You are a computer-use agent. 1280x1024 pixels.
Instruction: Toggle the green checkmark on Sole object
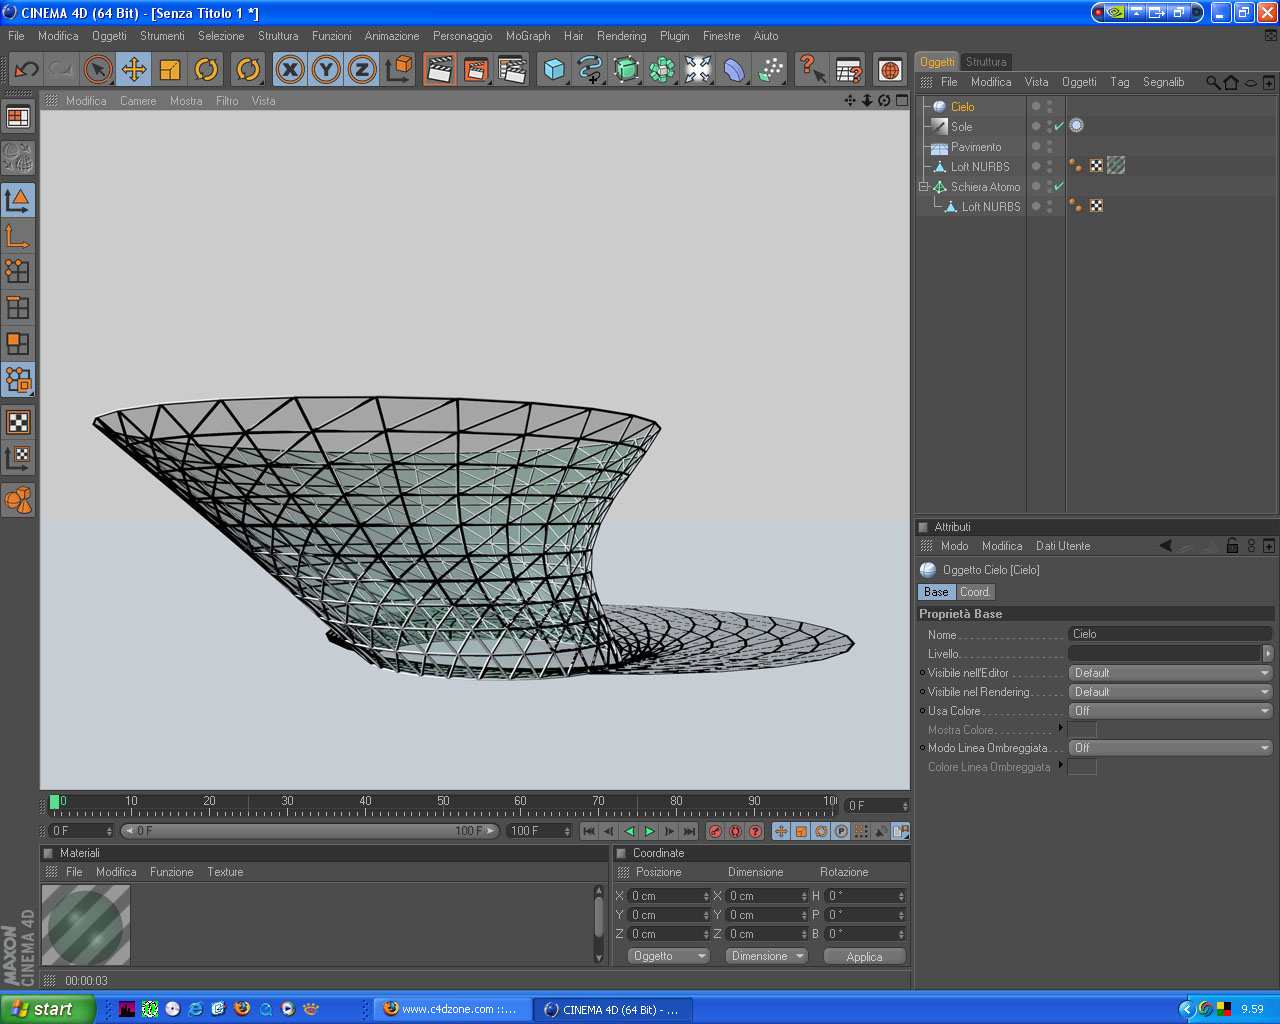(x=1059, y=126)
